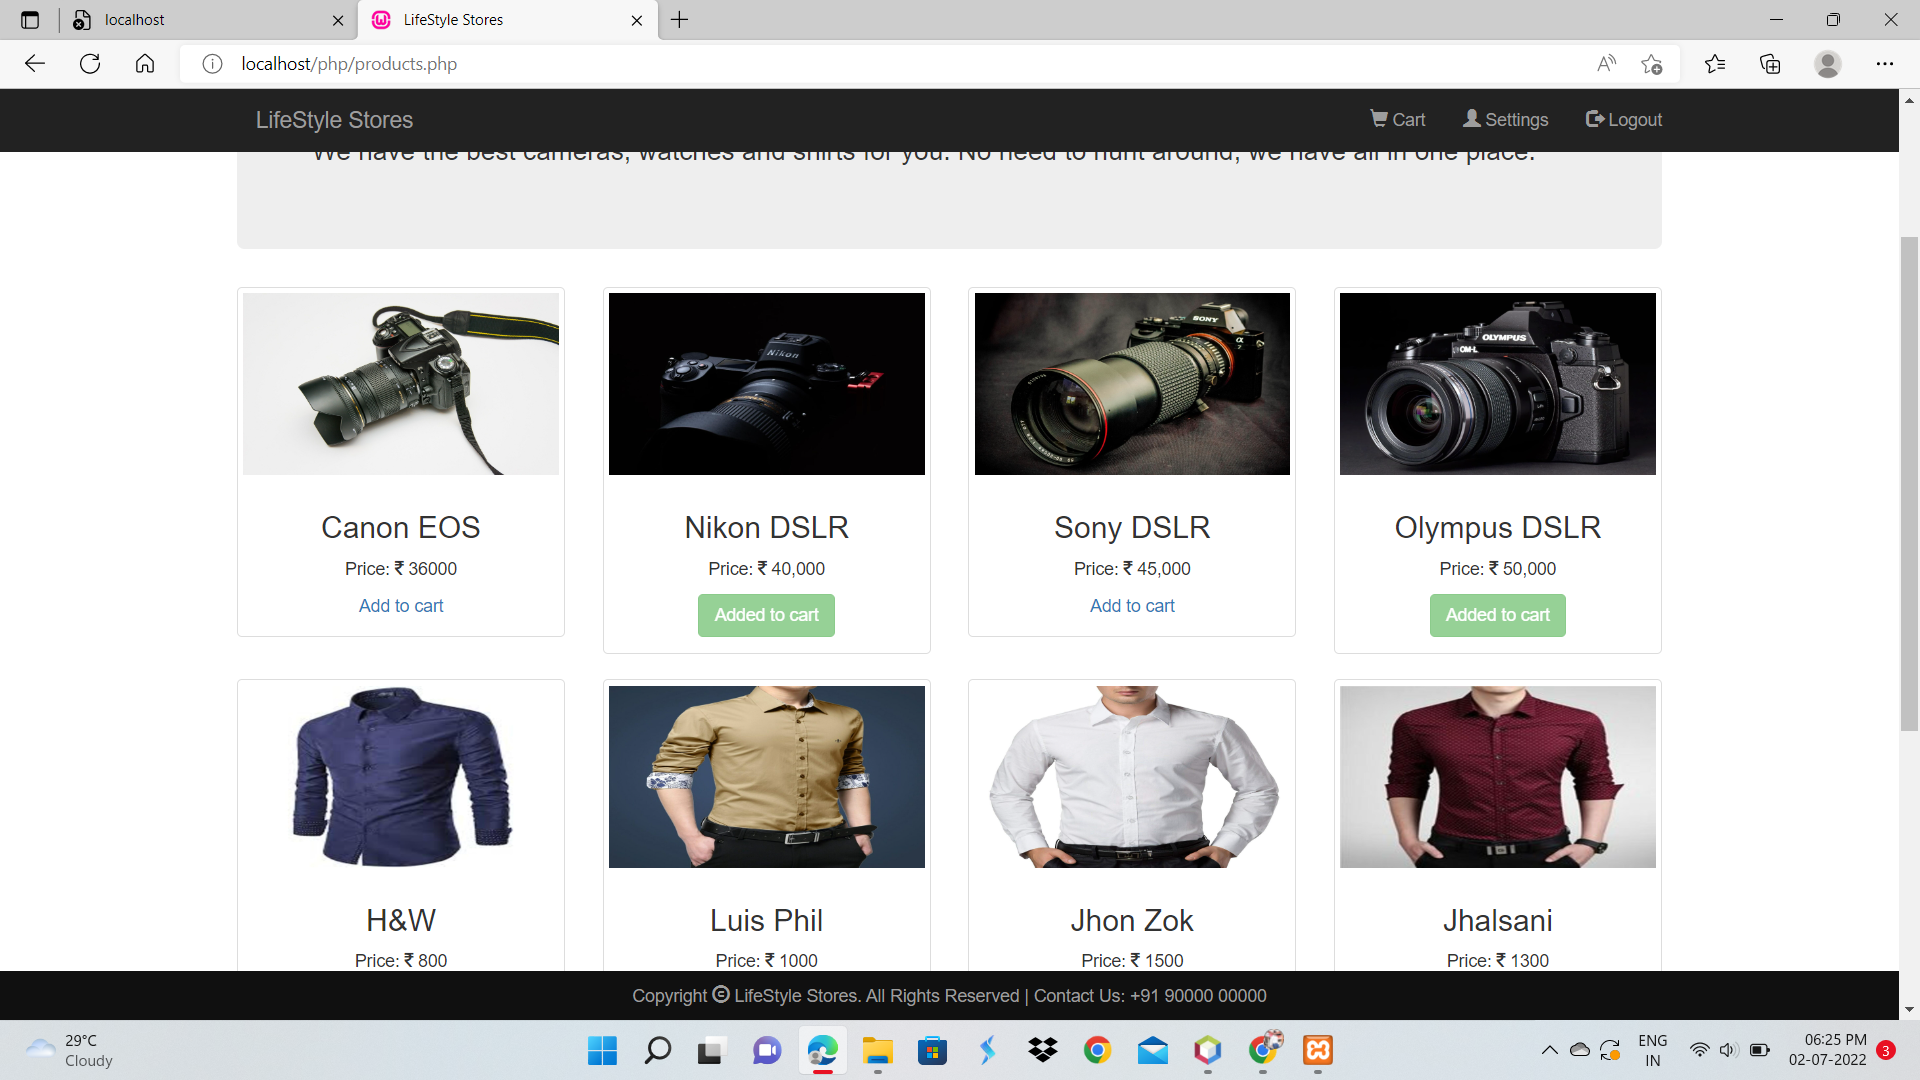
Task: Open the tab actions menu icon
Action: tap(30, 20)
